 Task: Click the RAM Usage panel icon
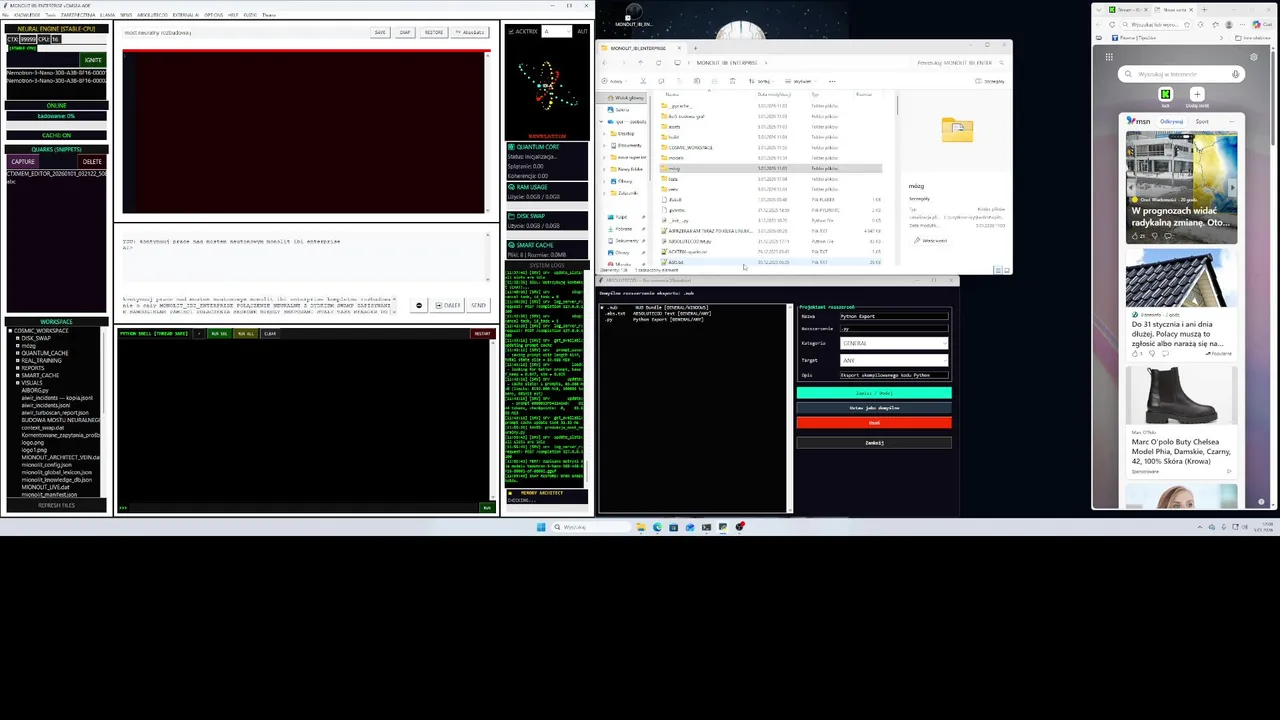511,187
